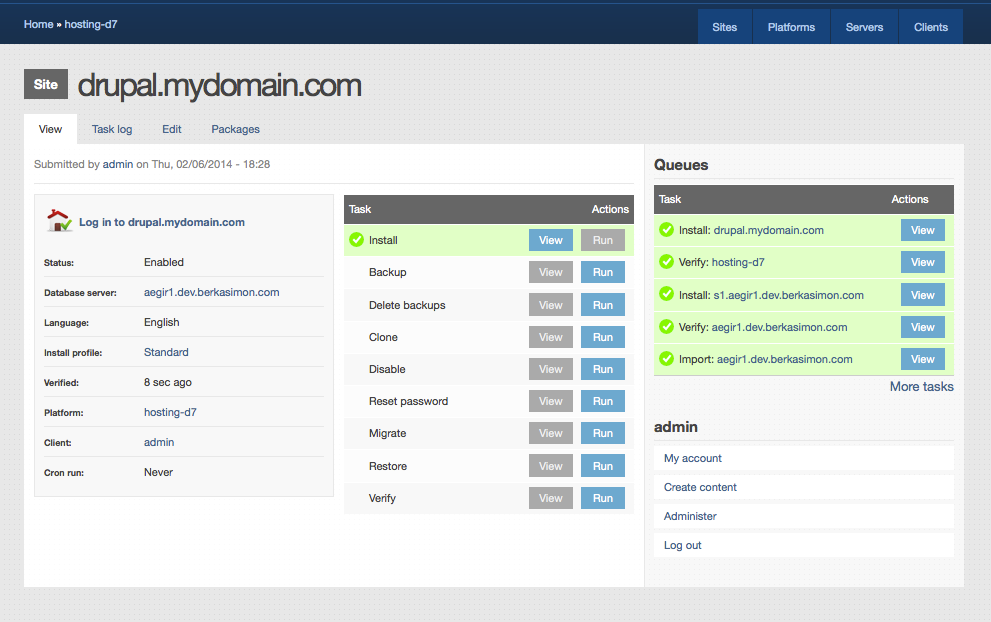View queue task Install: s1.aegir1.dev.berkasimon.com

click(x=923, y=295)
